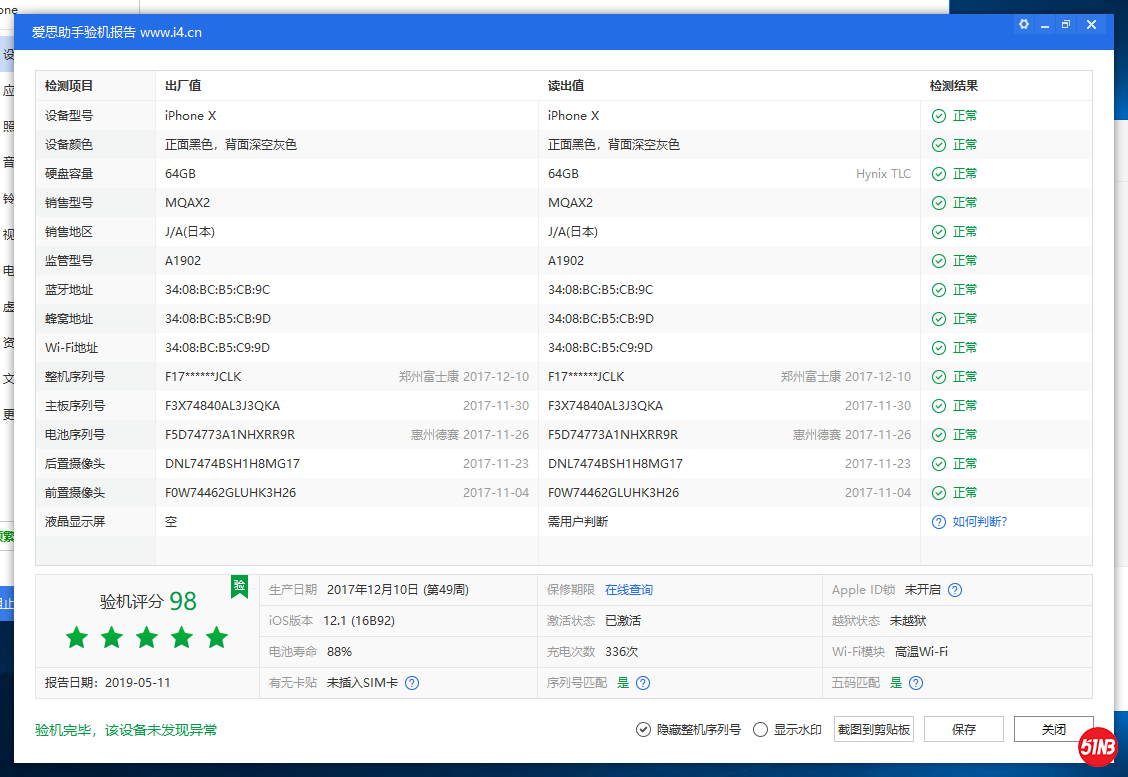Viewport: 1128px width, 777px height.
Task: Click help icon beside 序列号匹配
Action: pyautogui.click(x=643, y=683)
